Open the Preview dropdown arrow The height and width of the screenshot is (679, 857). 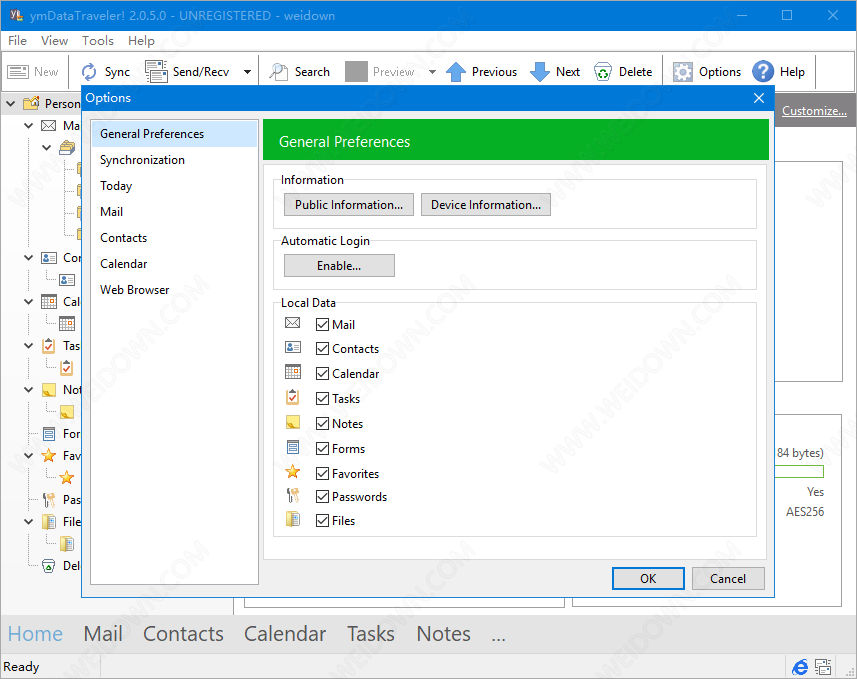(432, 72)
